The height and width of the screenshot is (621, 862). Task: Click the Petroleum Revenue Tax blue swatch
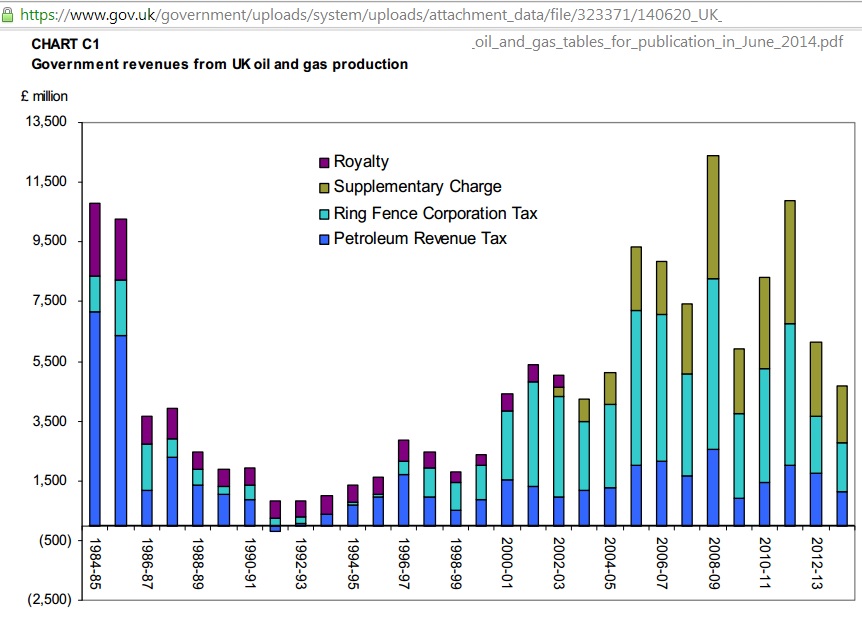tap(324, 239)
